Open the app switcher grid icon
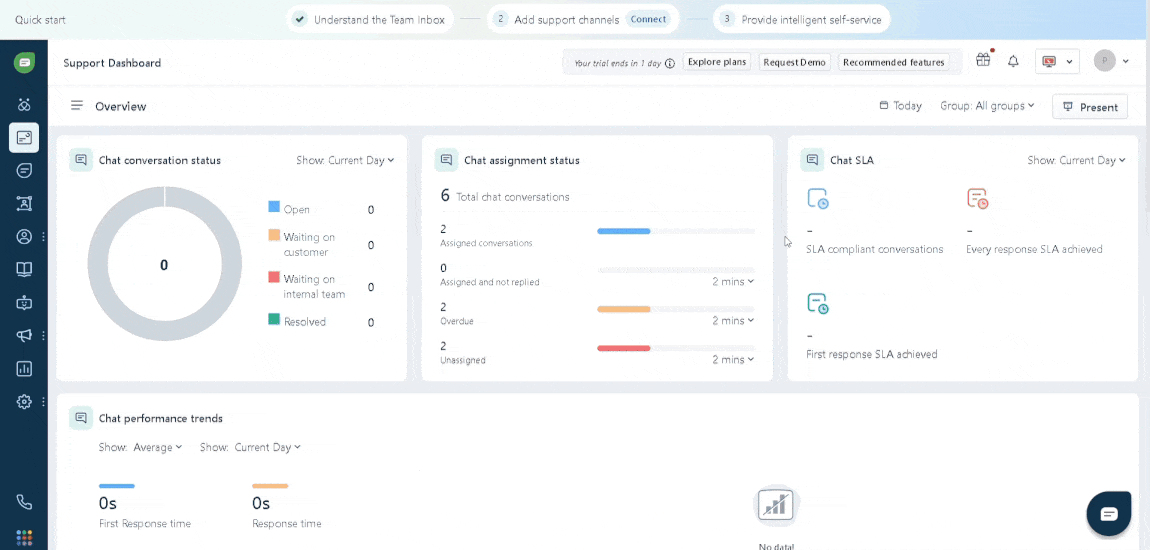The width and height of the screenshot is (1150, 550). 24,537
